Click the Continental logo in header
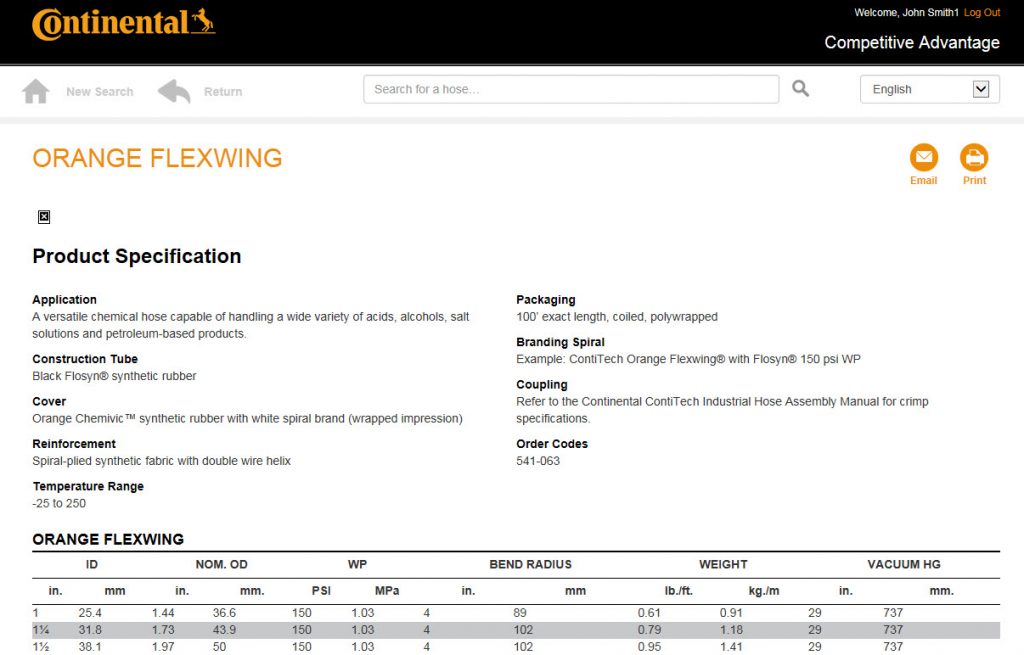The image size is (1024, 655). pos(123,23)
